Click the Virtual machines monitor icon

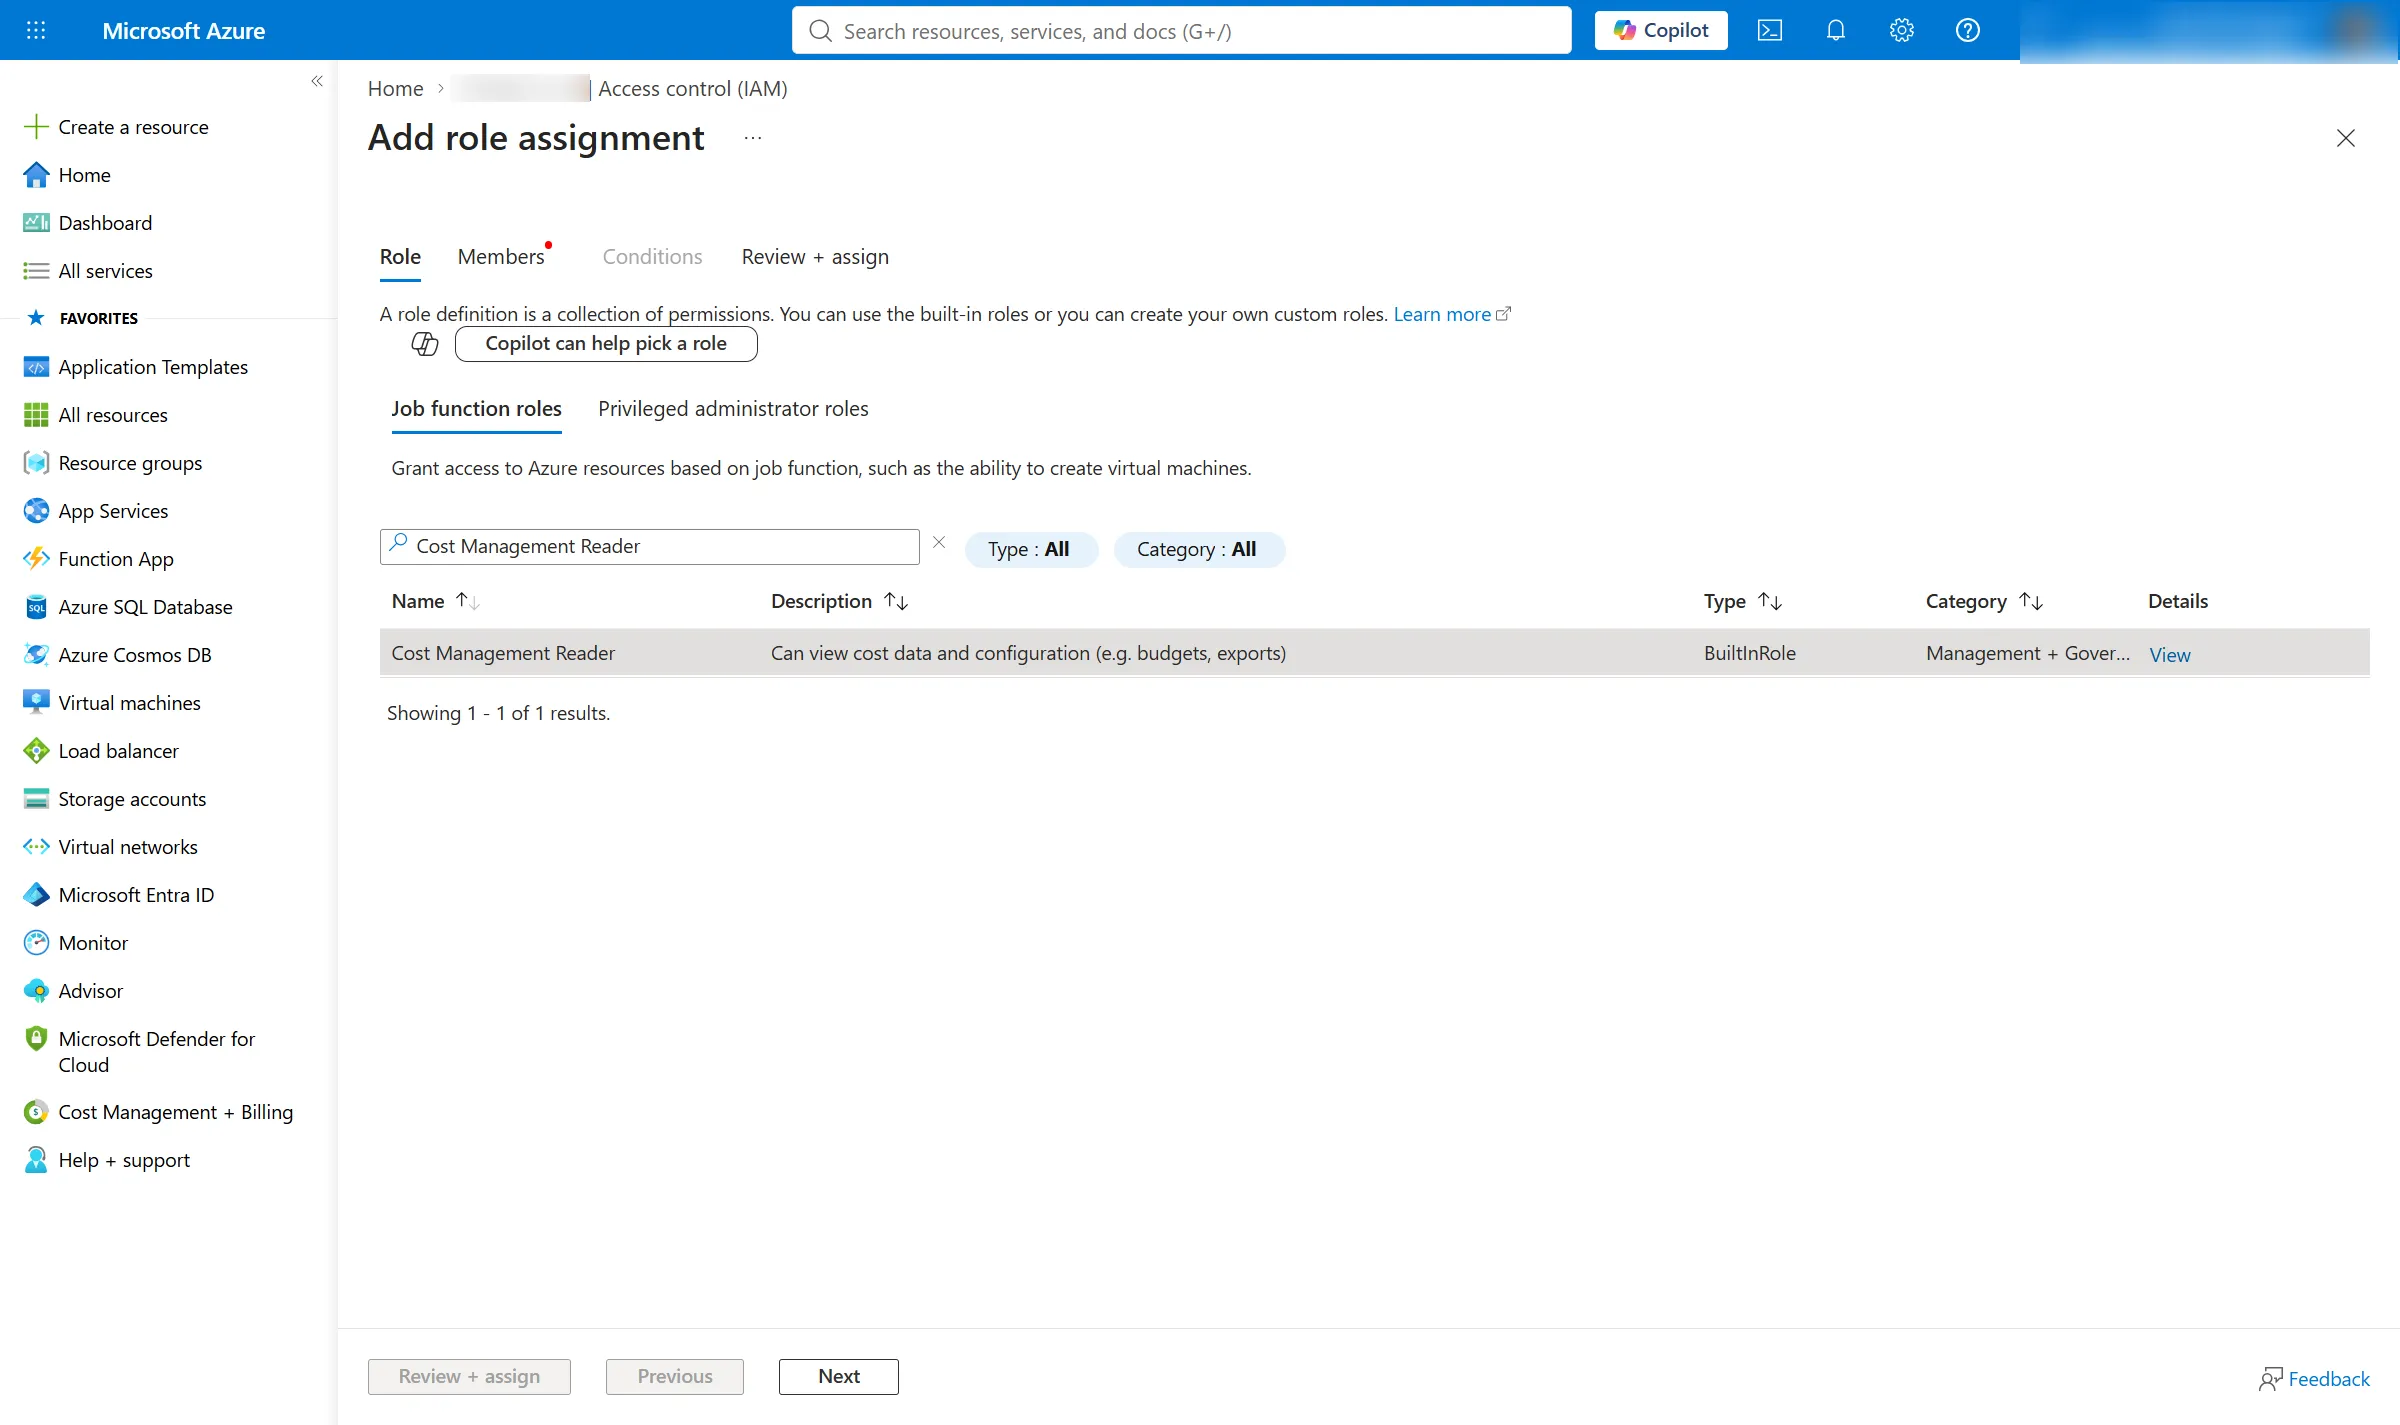[x=36, y=703]
